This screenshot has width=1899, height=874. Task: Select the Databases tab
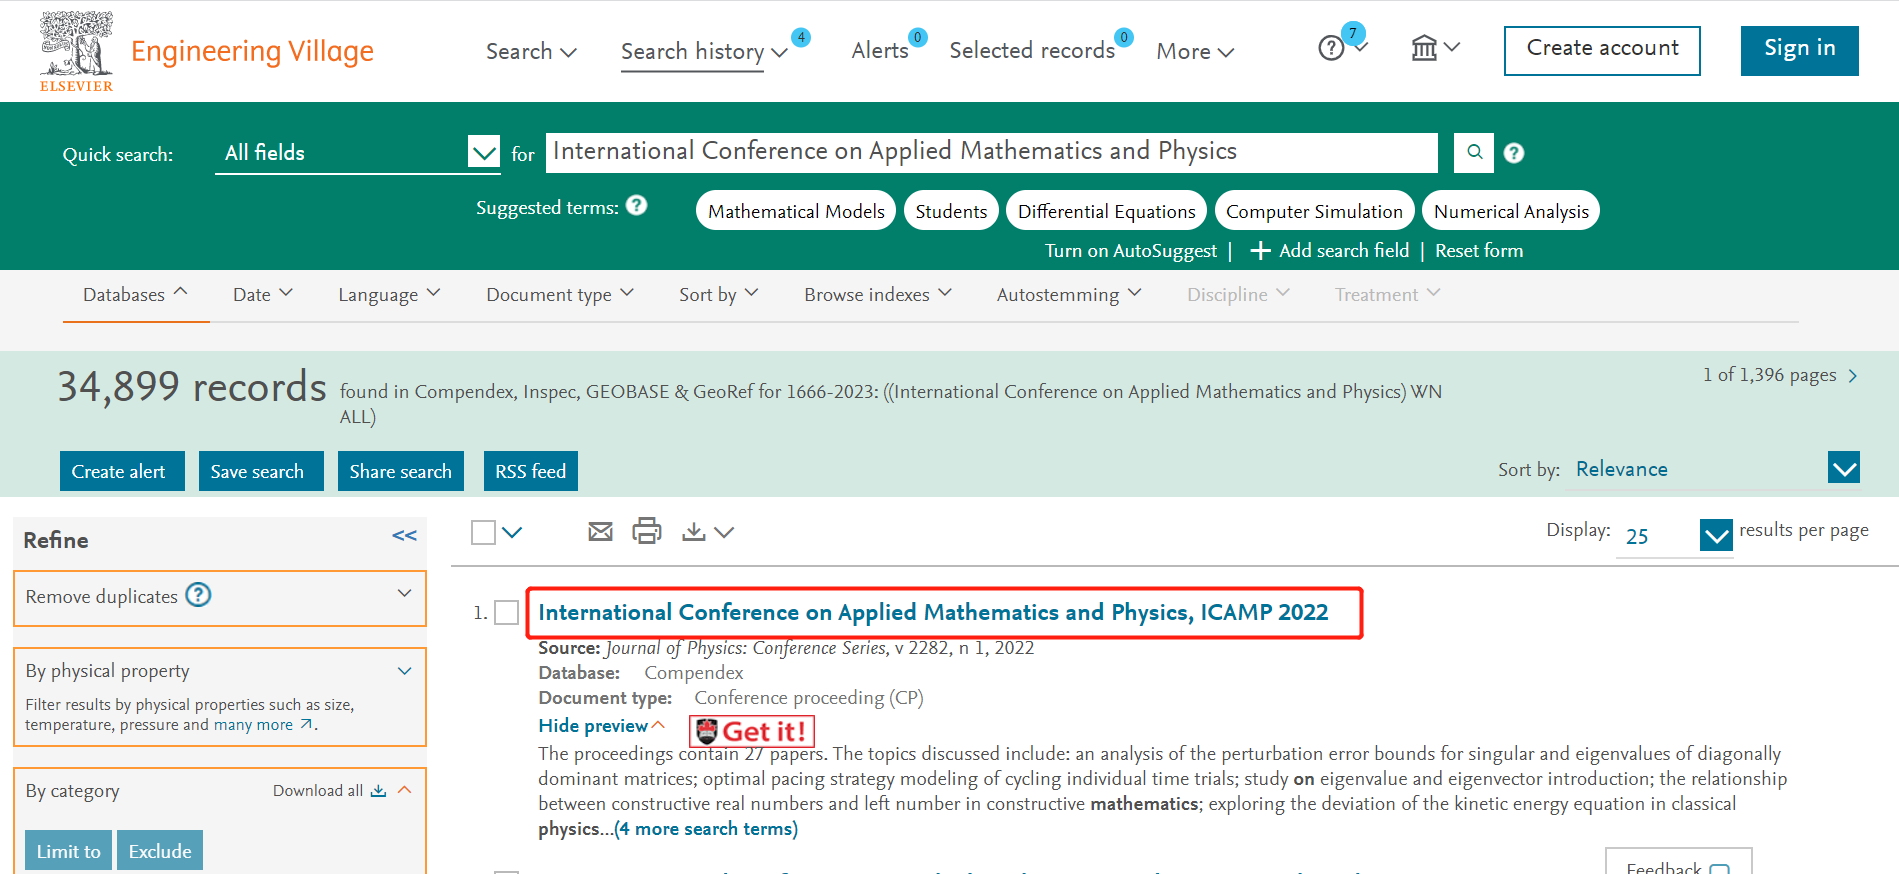[135, 294]
